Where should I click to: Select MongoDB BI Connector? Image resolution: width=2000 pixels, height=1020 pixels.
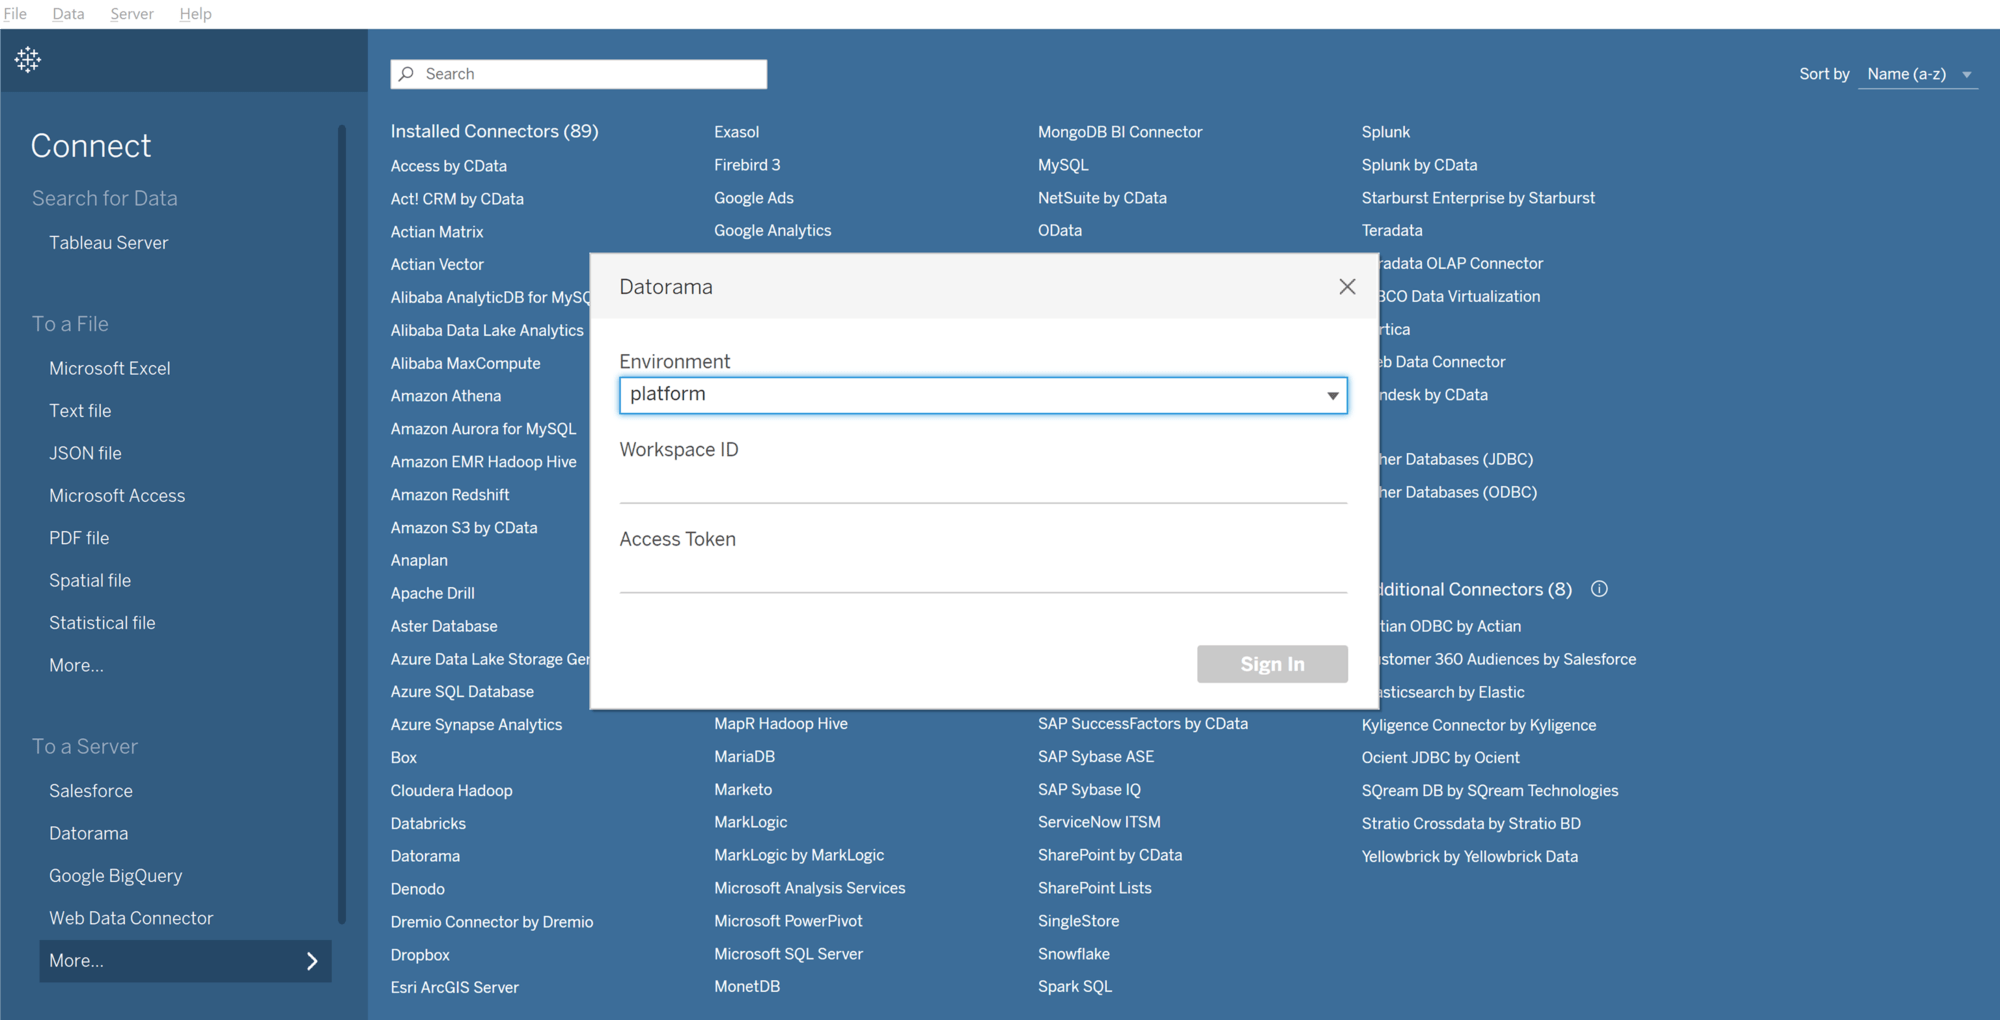coord(1120,132)
